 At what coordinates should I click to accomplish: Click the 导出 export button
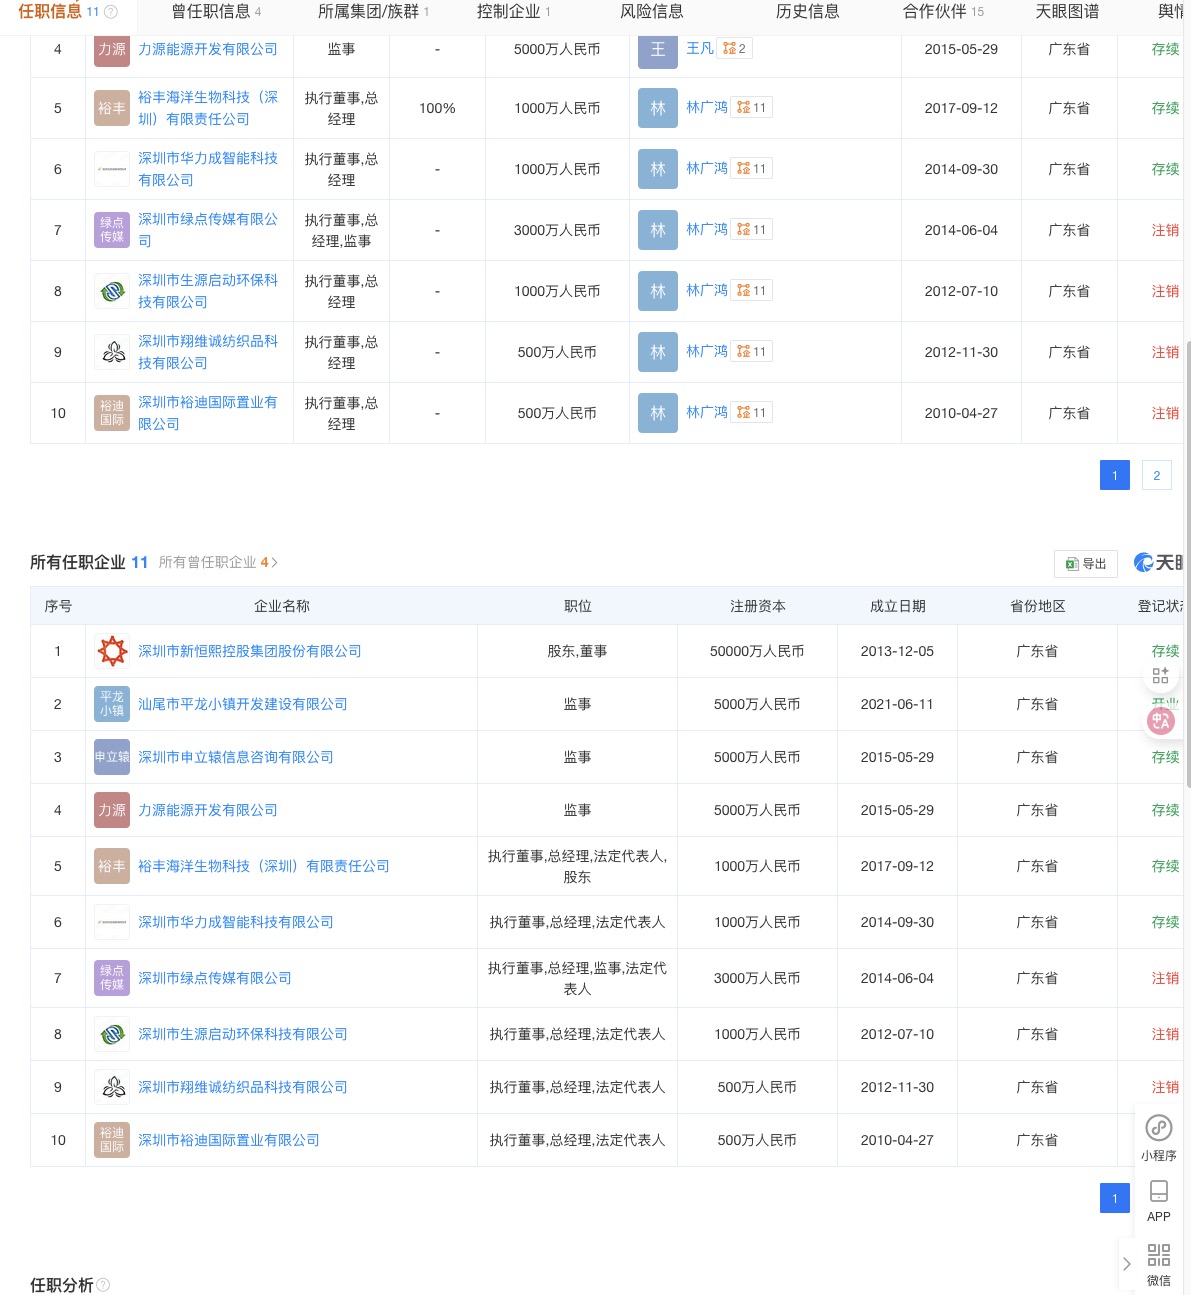(x=1086, y=564)
